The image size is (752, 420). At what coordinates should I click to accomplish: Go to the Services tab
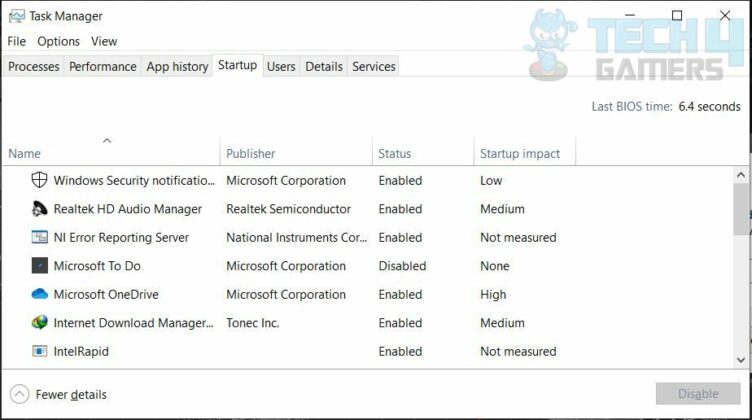coord(374,67)
